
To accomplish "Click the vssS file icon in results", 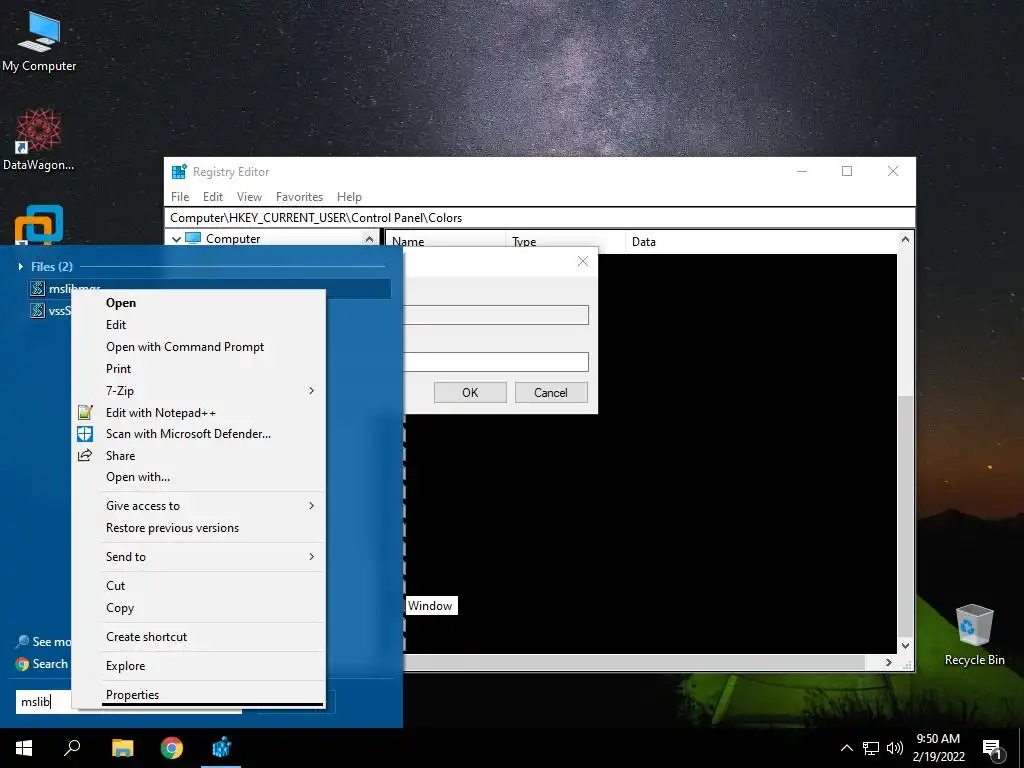I will click(x=38, y=310).
